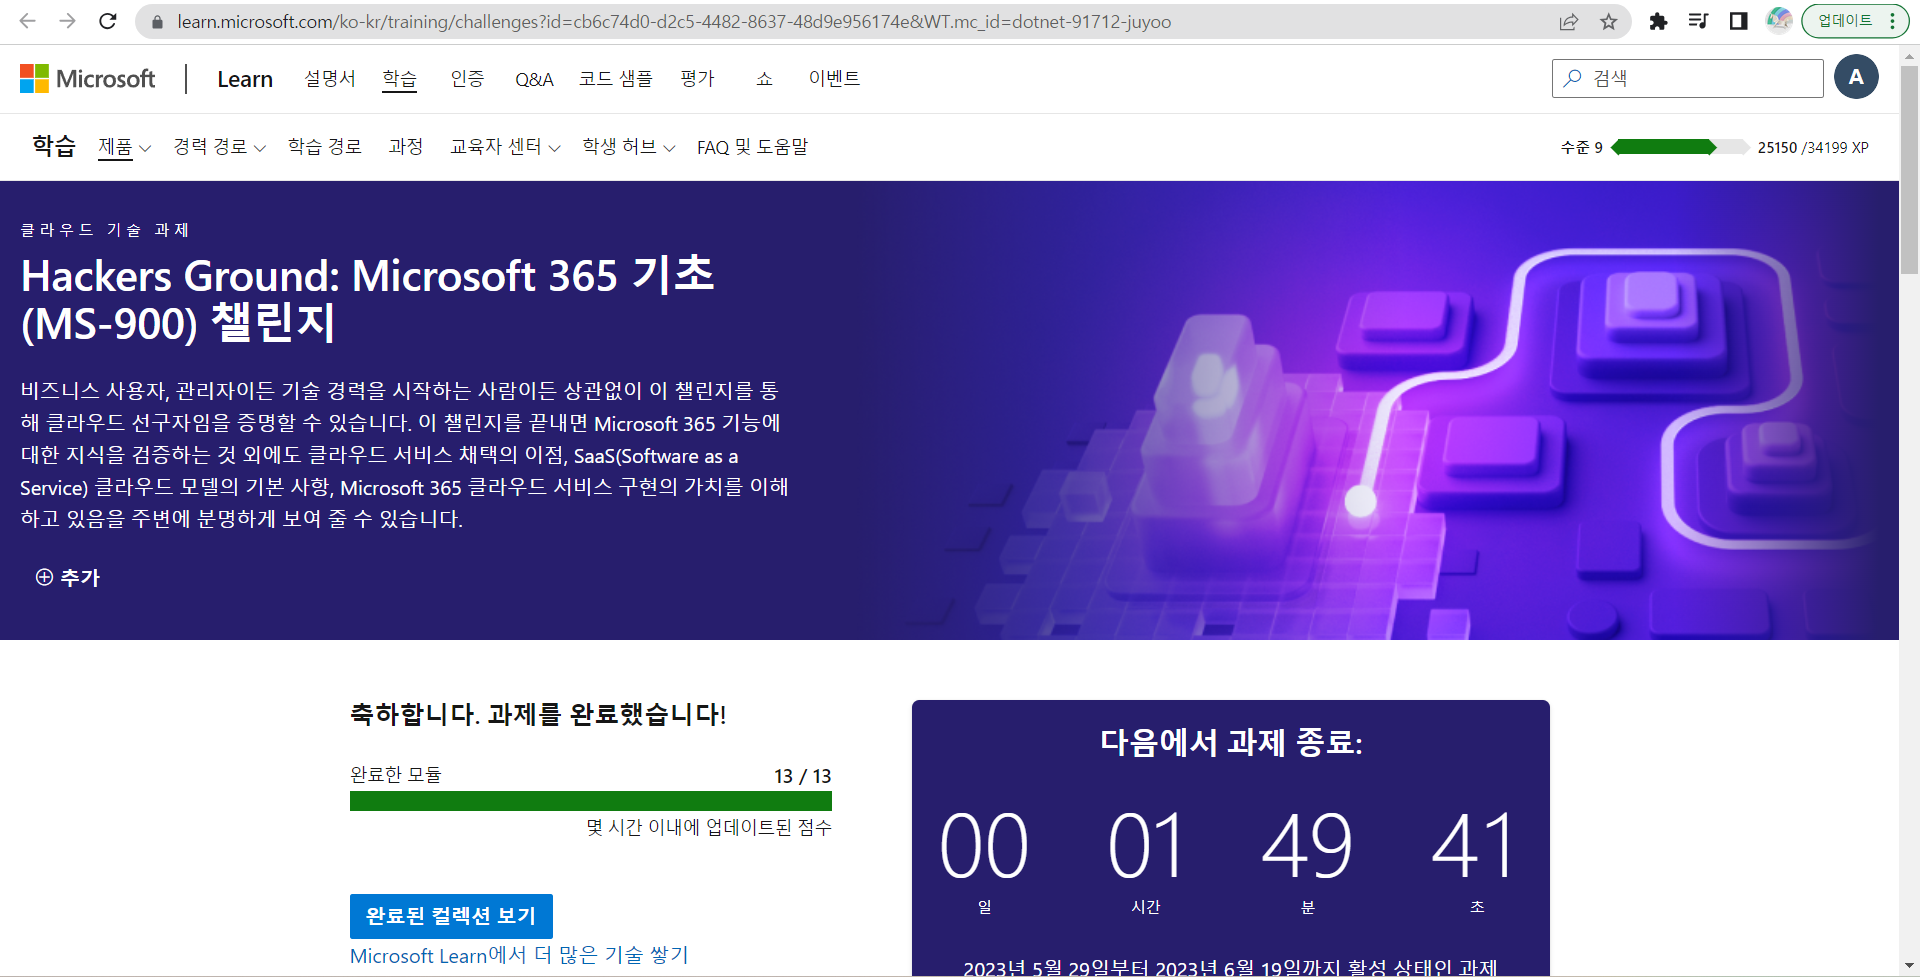Click the search magnifier icon

click(x=1570, y=78)
